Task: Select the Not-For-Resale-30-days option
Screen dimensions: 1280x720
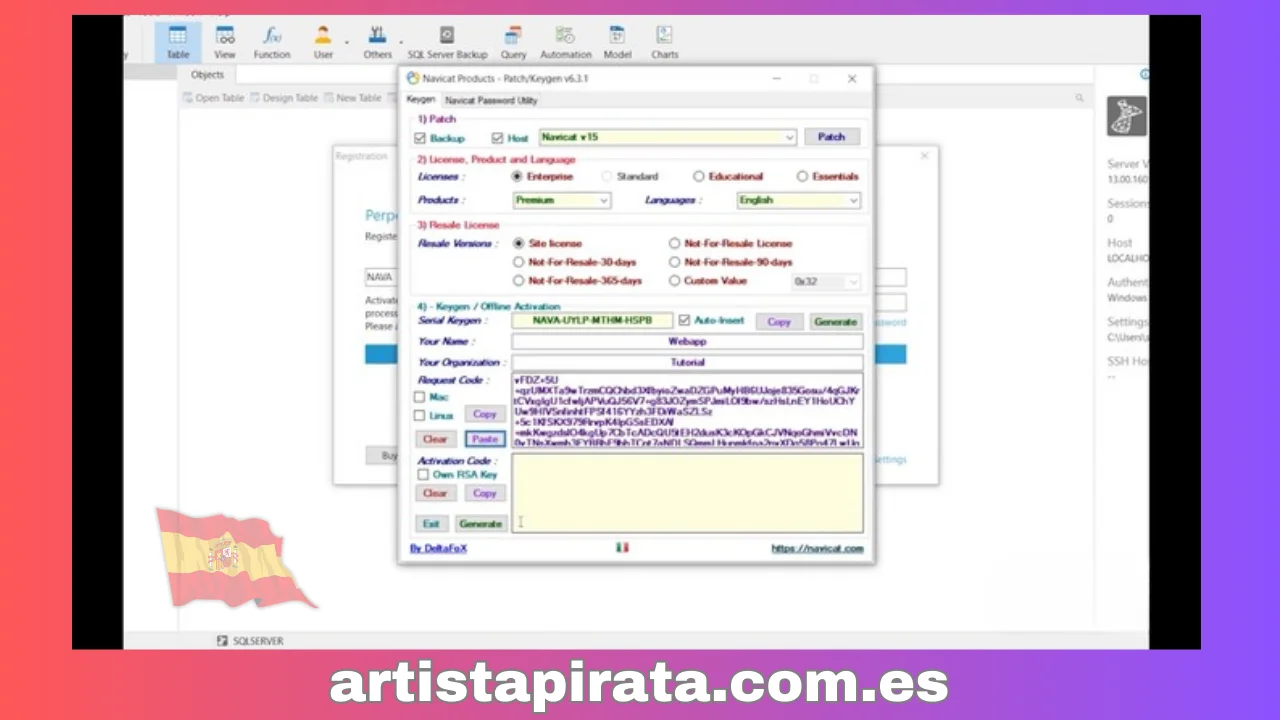Action: (x=518, y=262)
